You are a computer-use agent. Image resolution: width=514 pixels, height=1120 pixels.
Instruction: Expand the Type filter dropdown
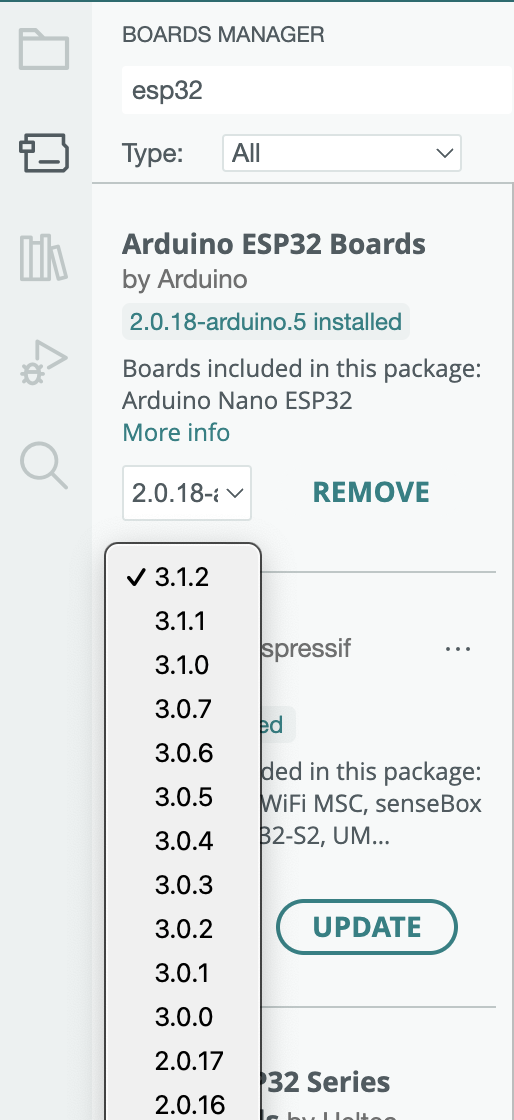341,153
